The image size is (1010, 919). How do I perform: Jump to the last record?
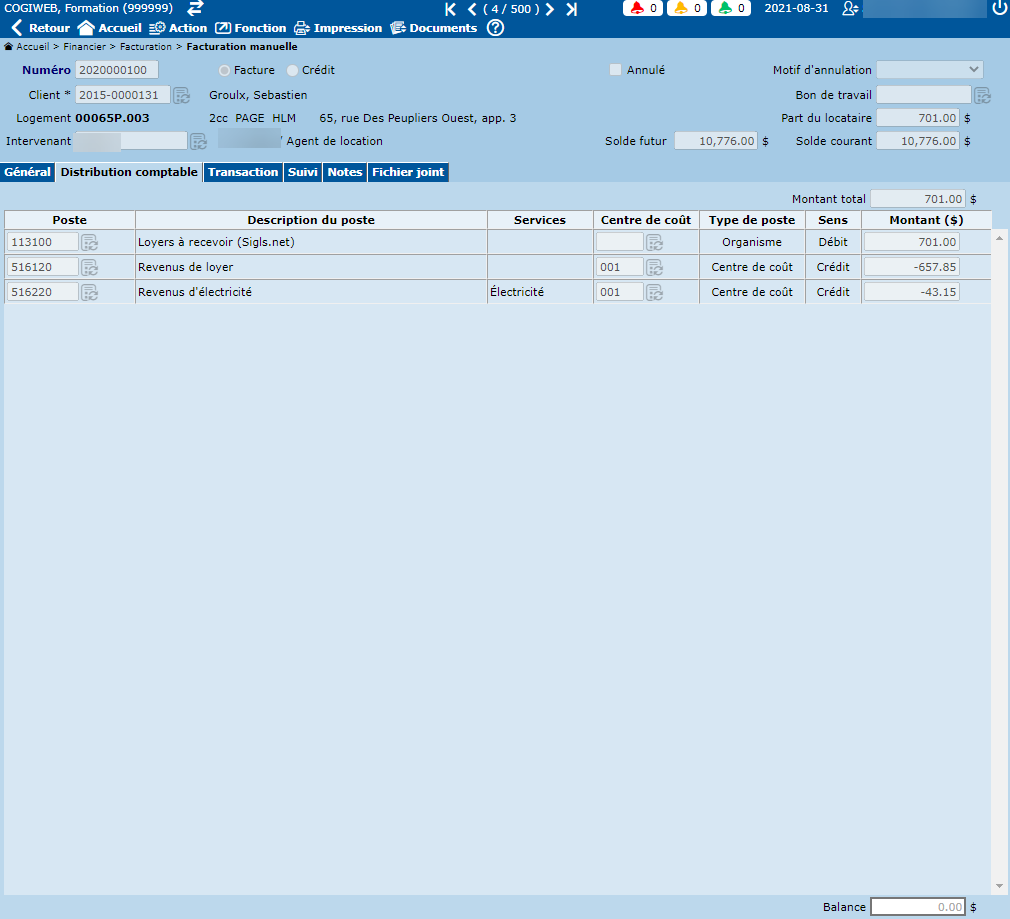pos(571,9)
